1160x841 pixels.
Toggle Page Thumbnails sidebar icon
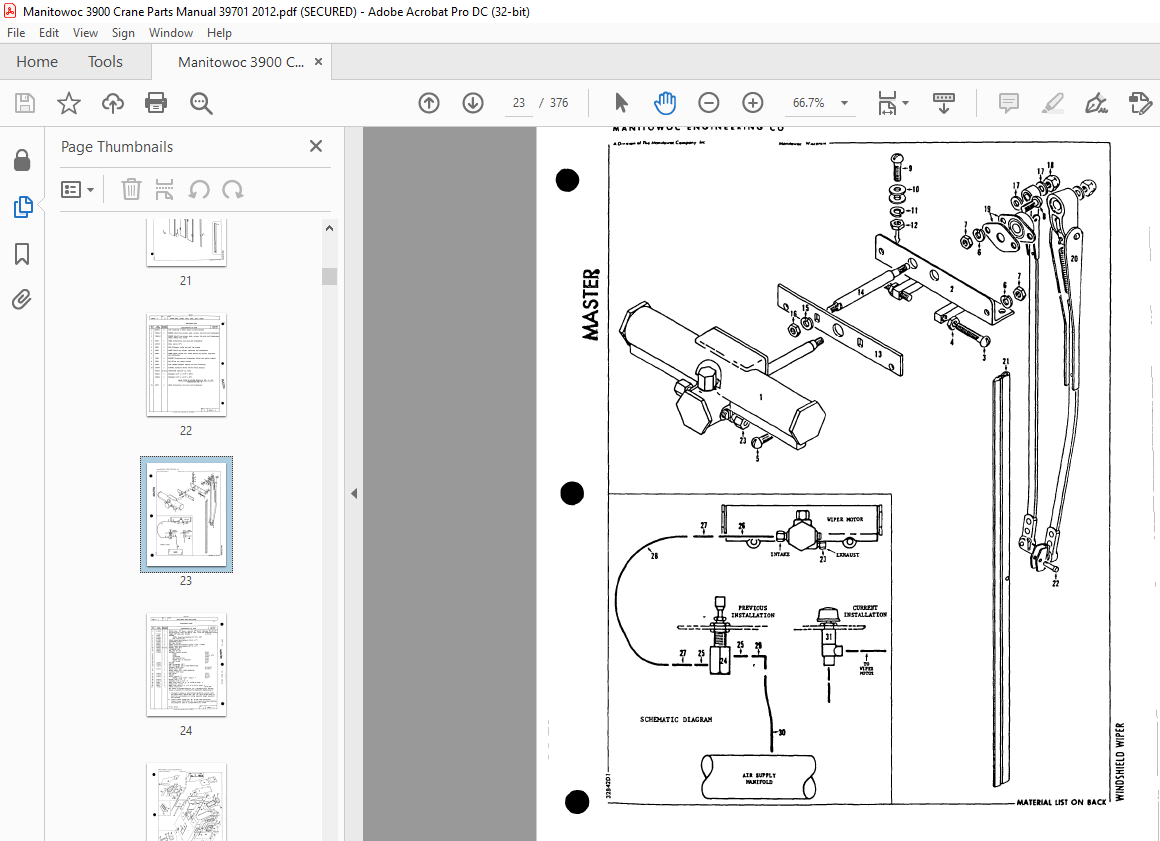point(23,207)
